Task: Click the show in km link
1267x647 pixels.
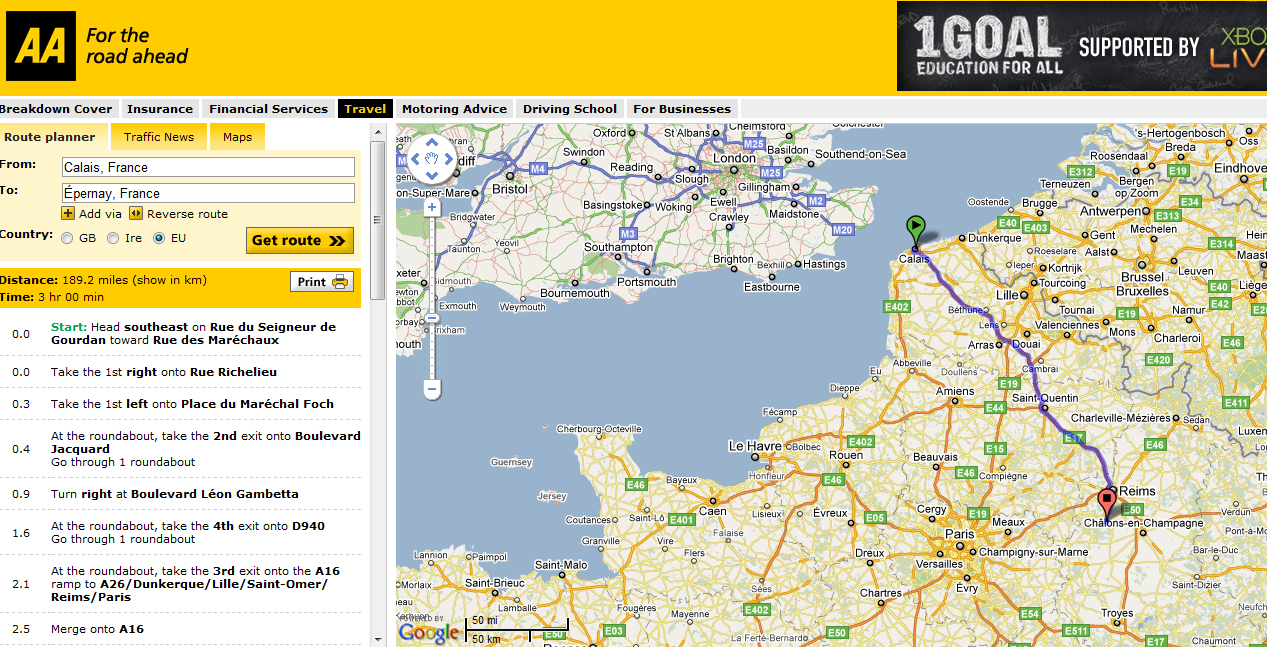Action: click(x=169, y=280)
